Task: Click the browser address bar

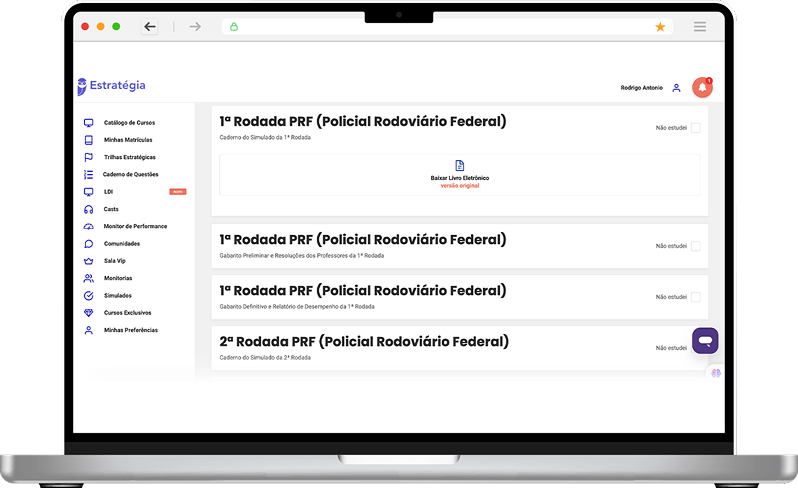Action: click(440, 27)
